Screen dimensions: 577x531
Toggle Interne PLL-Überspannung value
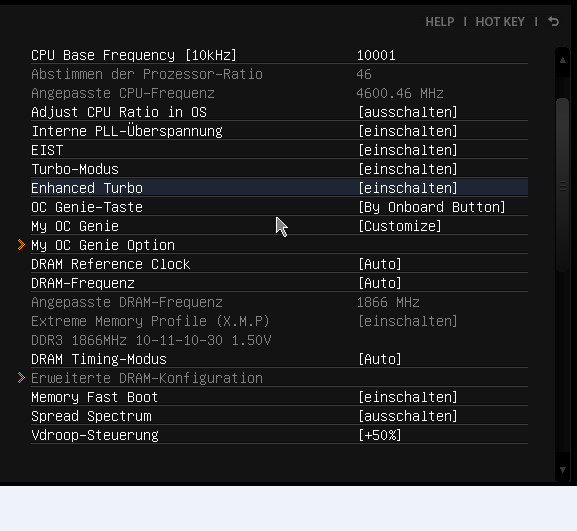coord(408,131)
